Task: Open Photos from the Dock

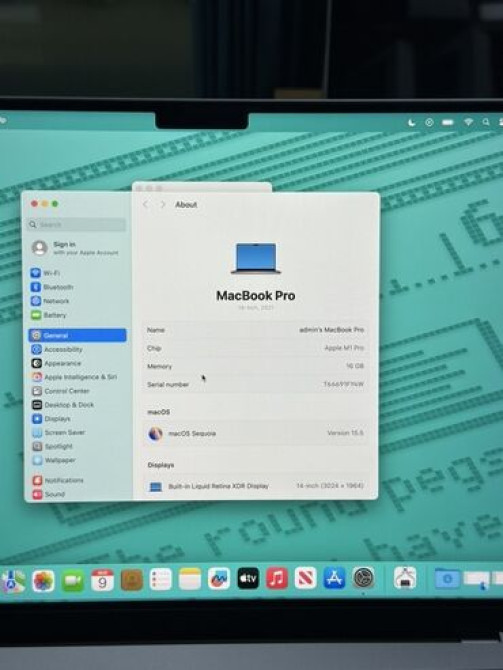Action: tap(43, 580)
